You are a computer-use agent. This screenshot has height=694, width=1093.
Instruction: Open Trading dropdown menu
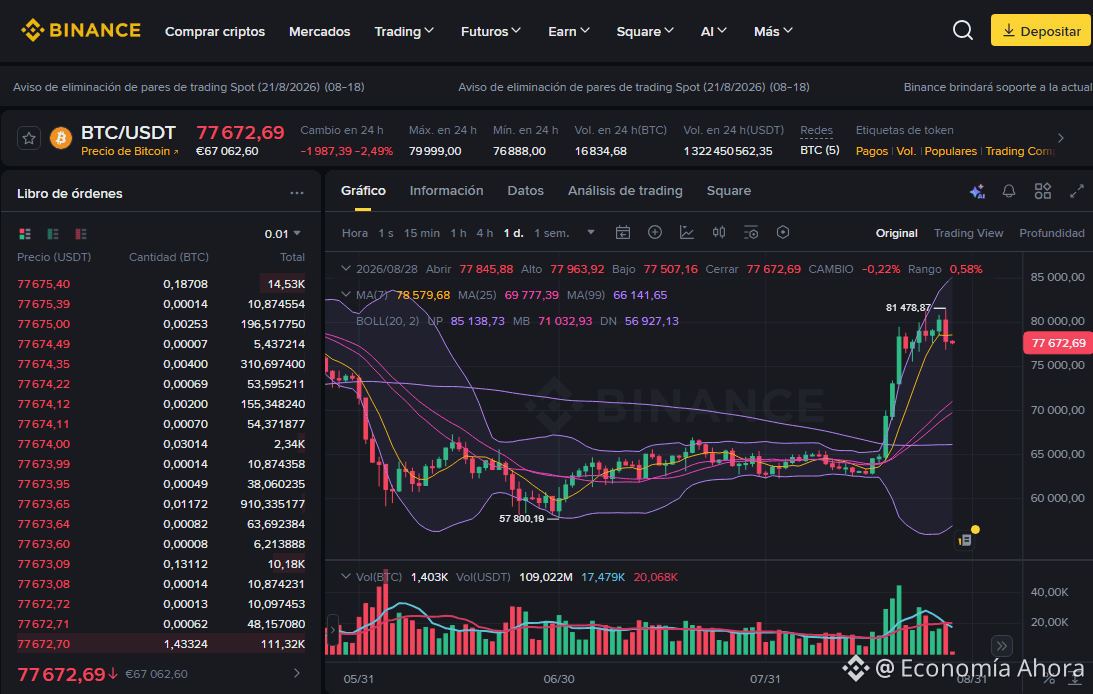404,31
